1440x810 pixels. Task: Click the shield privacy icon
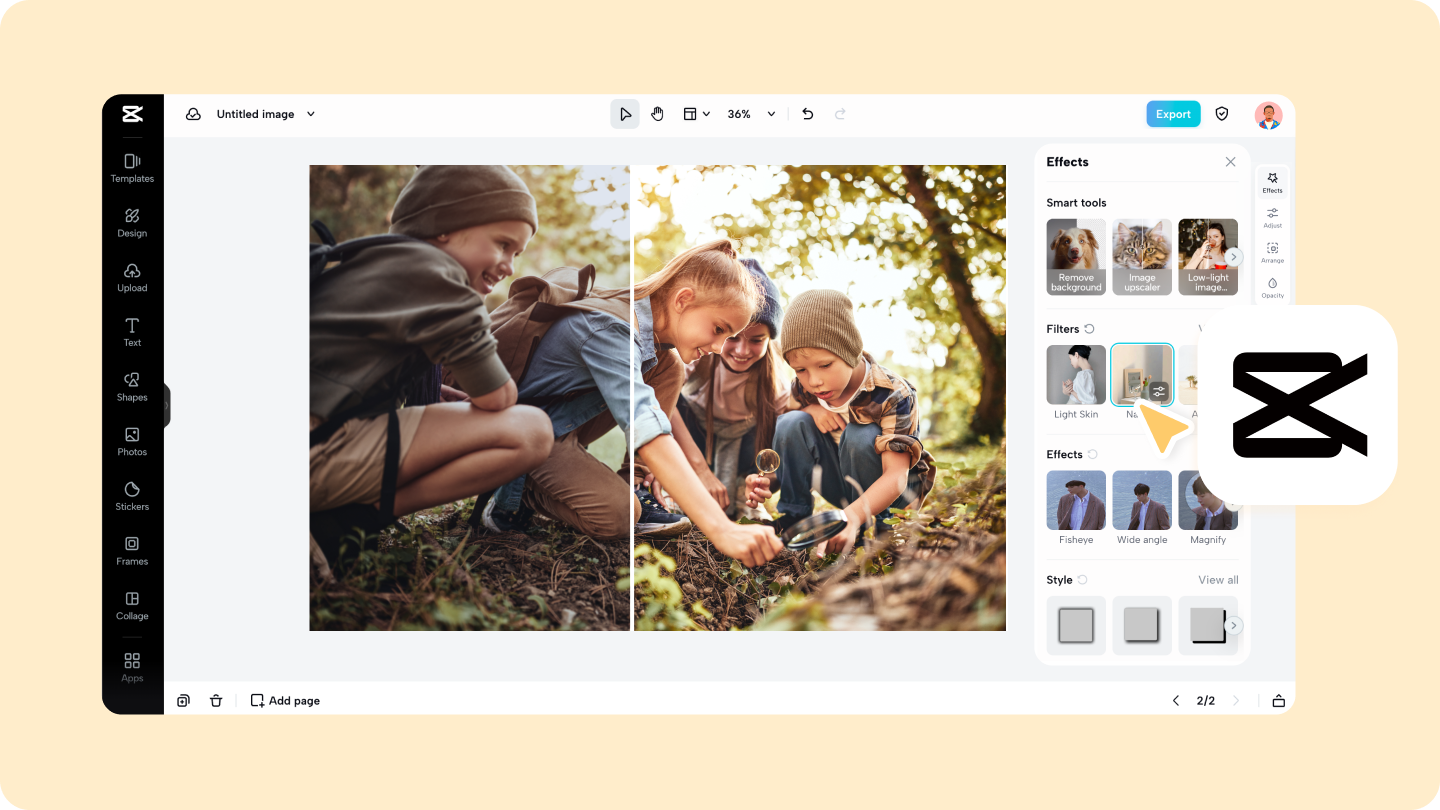click(1222, 114)
